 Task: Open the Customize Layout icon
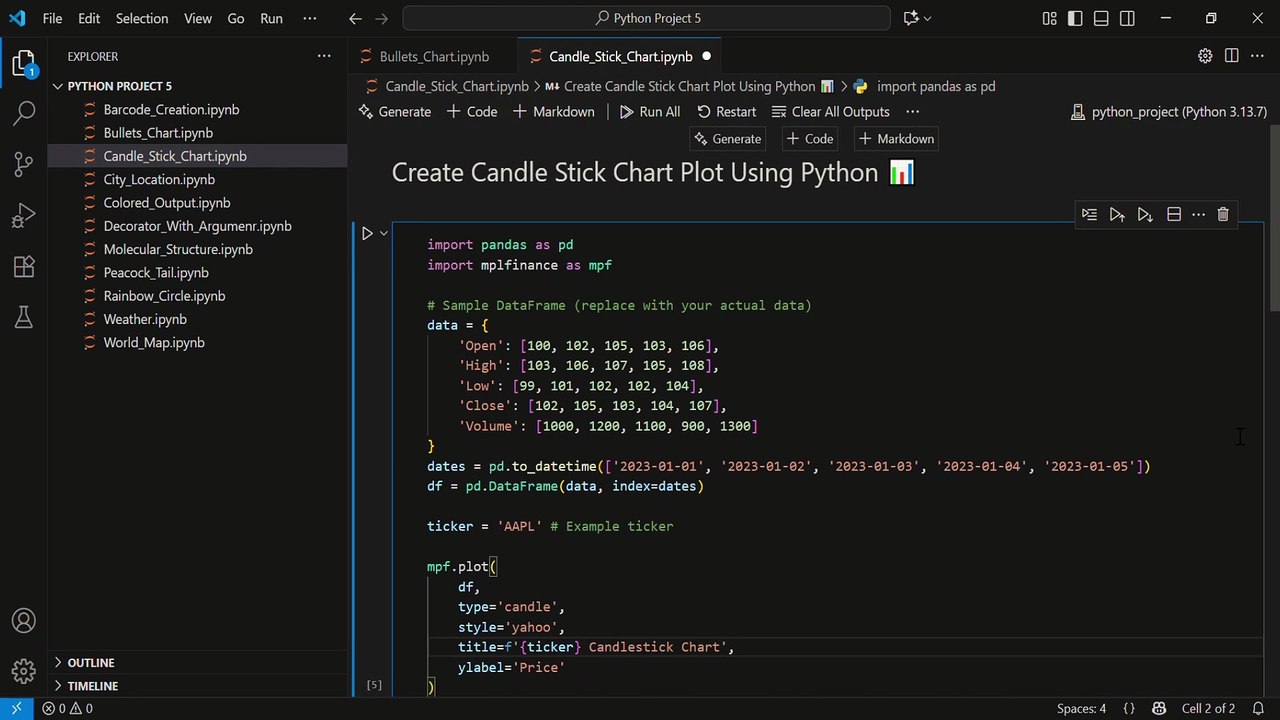(1049, 18)
